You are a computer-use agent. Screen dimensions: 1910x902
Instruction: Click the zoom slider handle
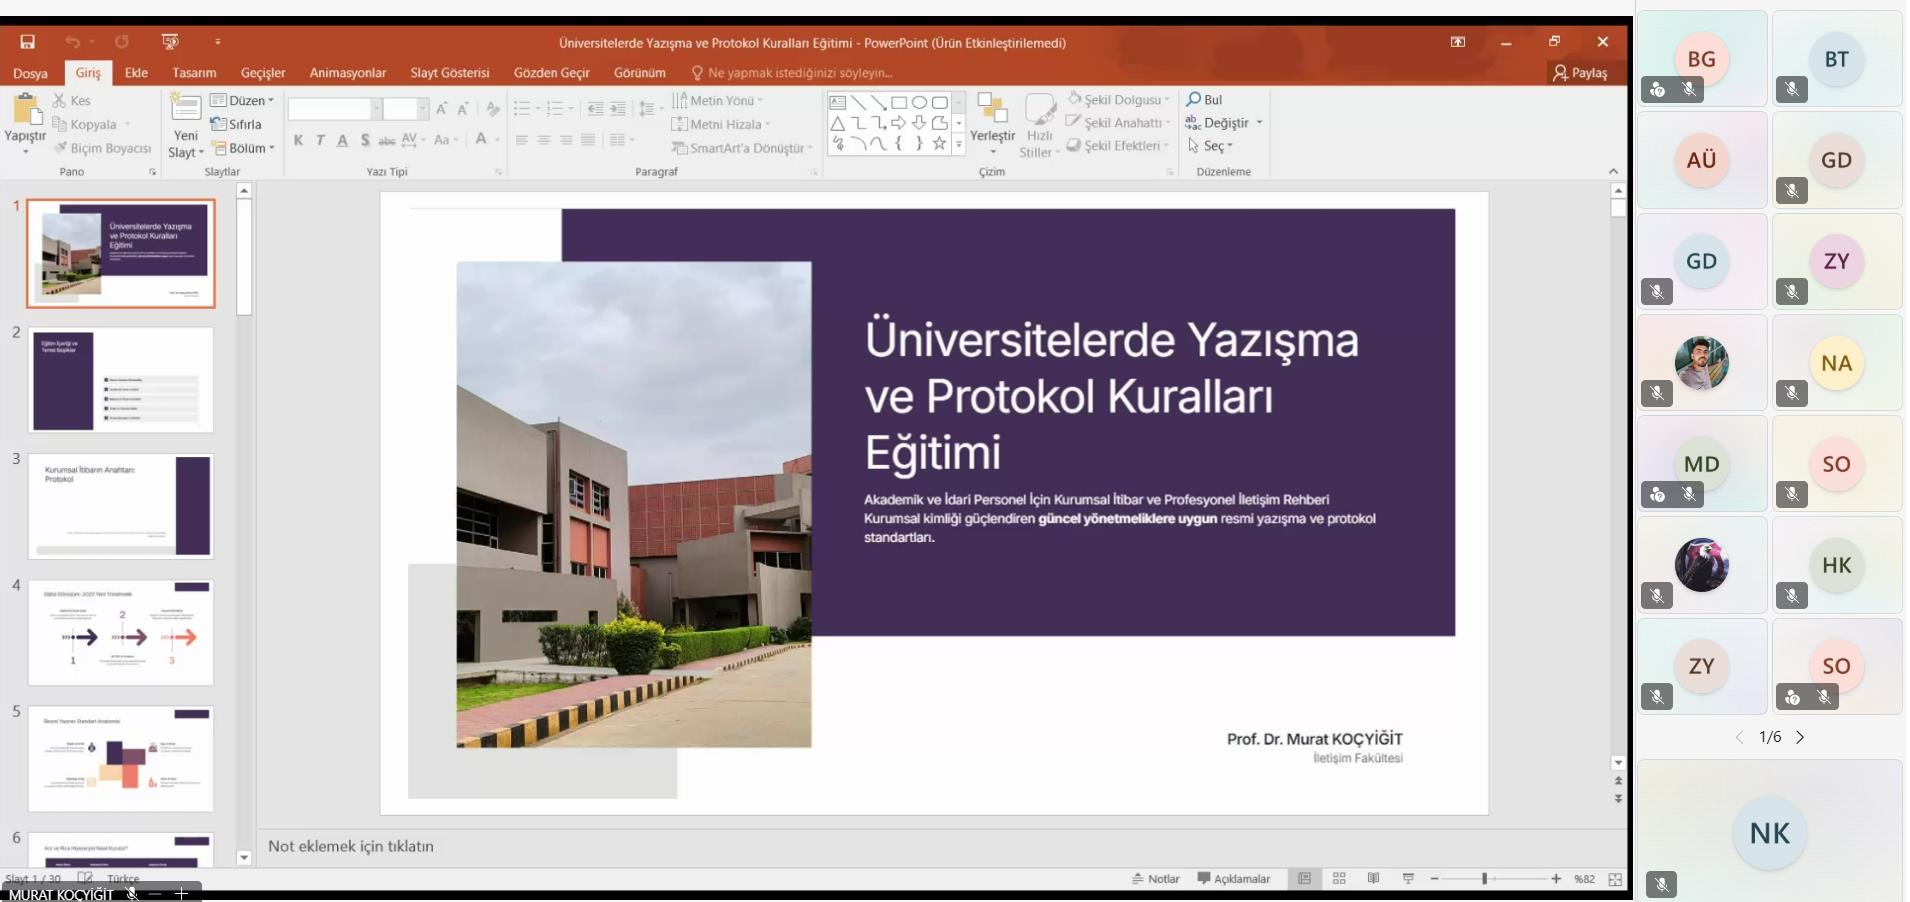(x=1484, y=879)
